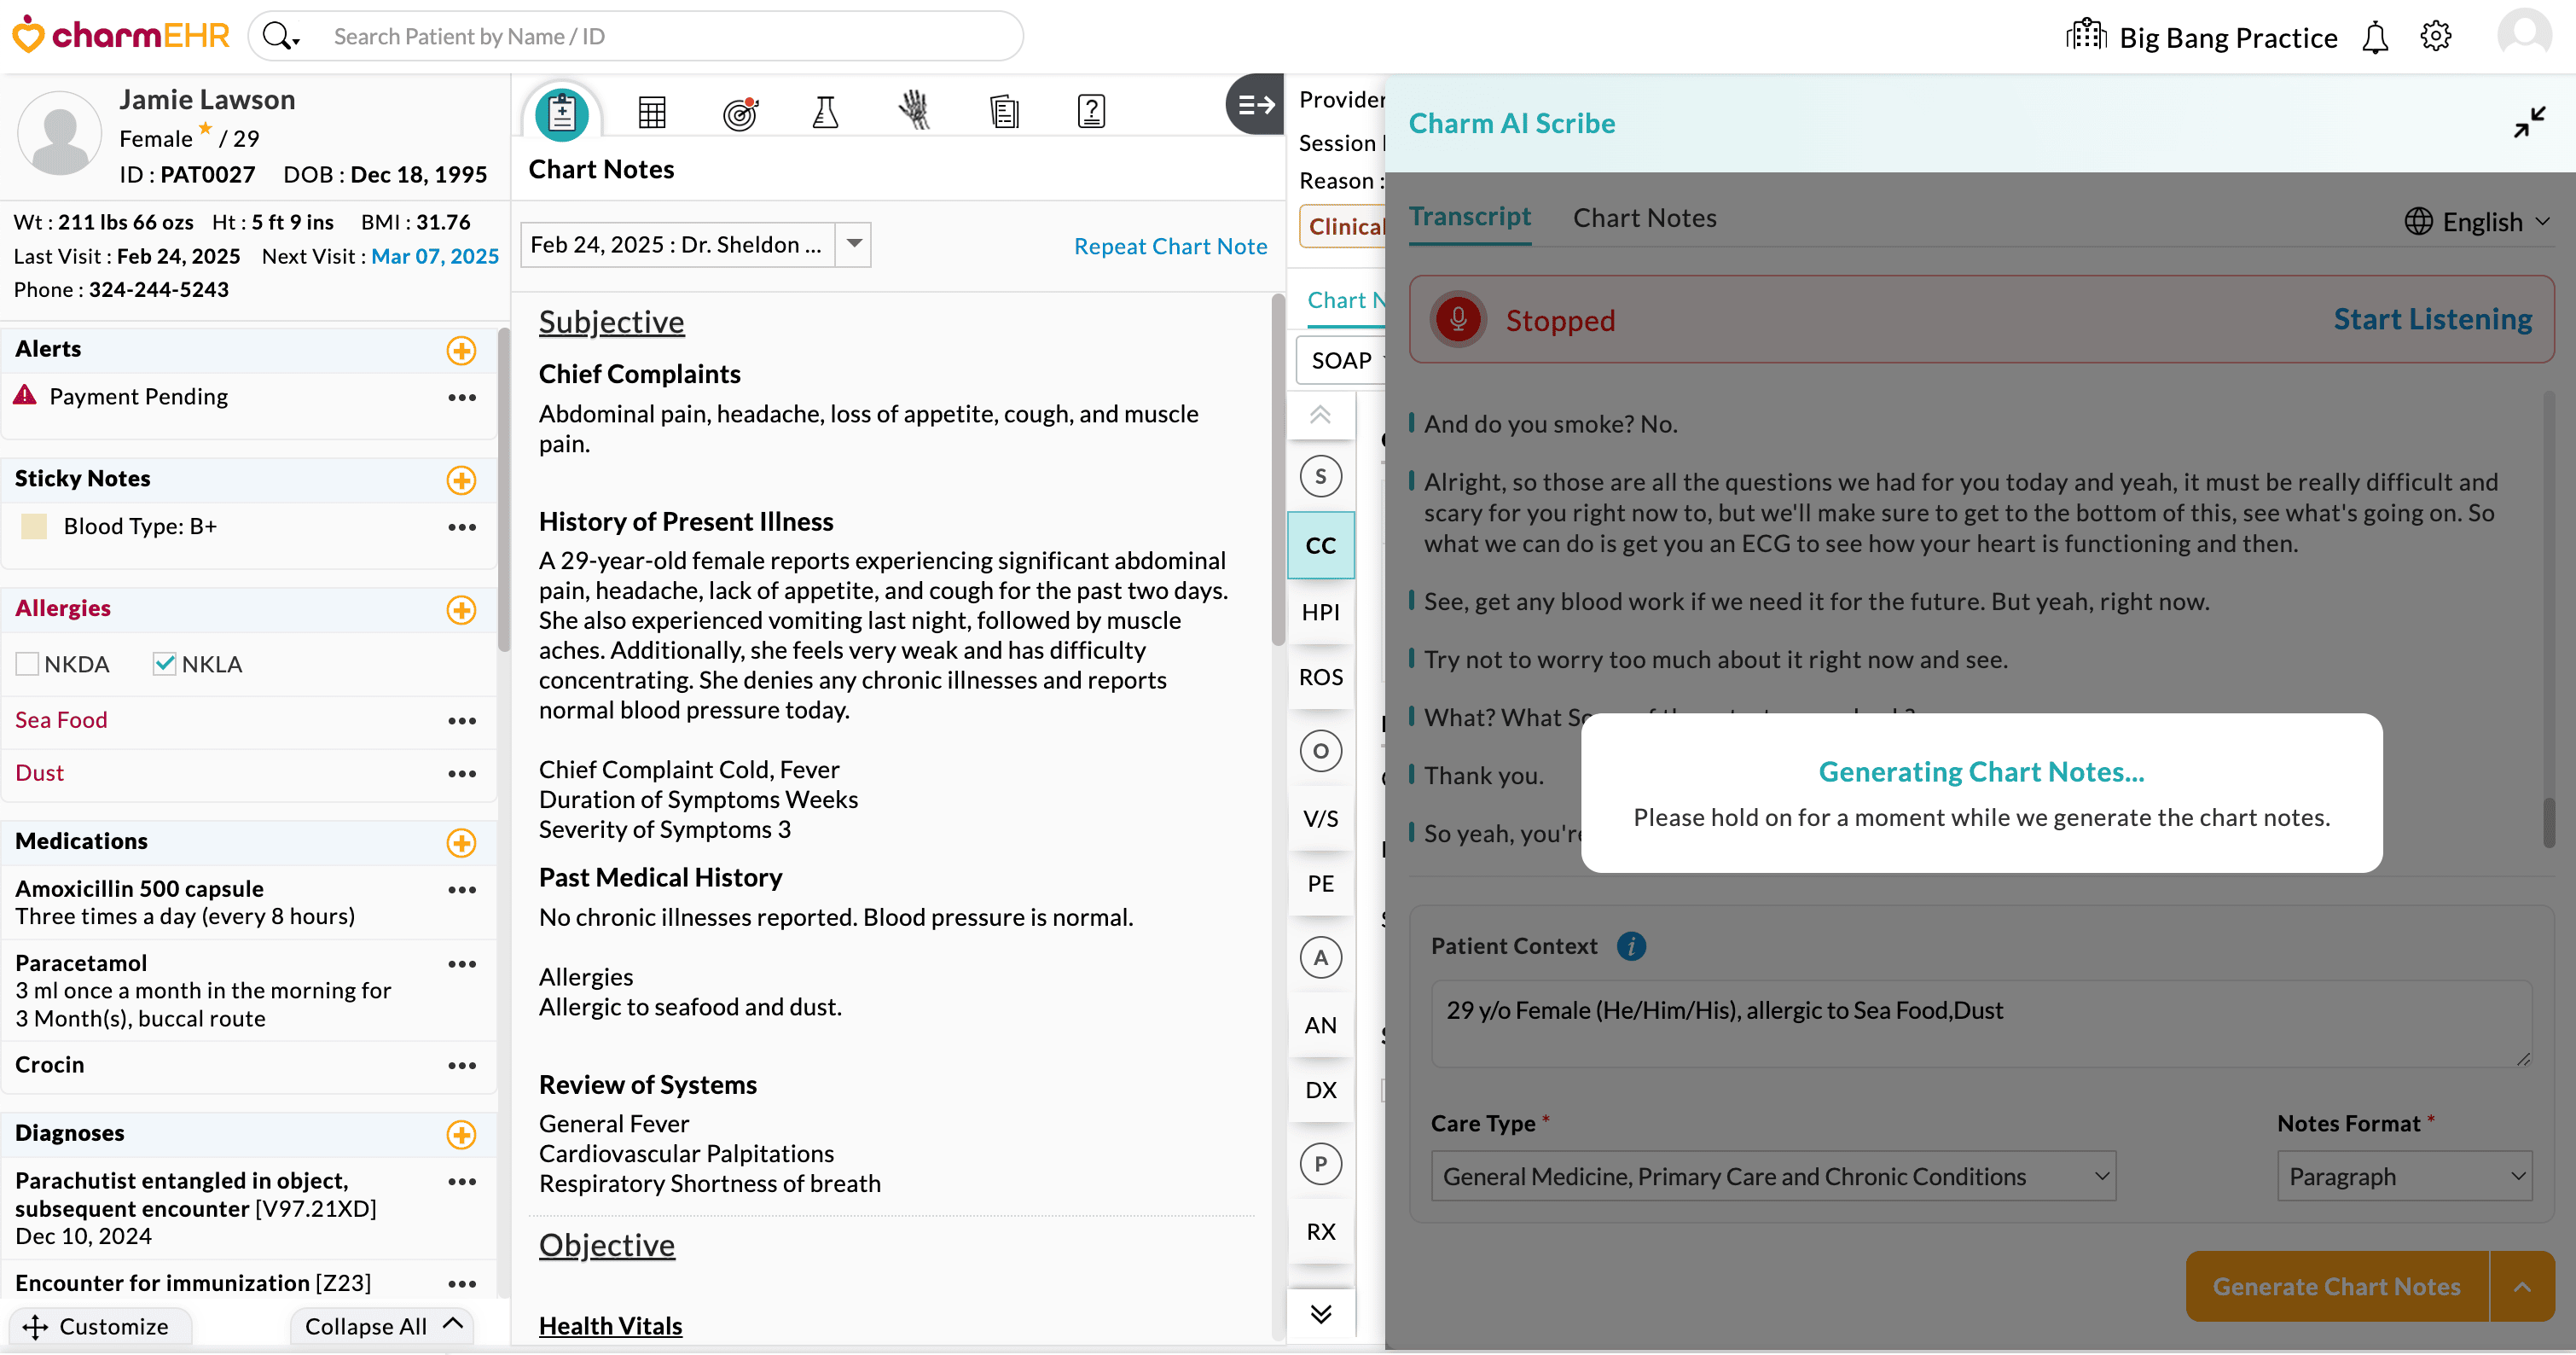Screen dimensions: 2576x1355
Task: Open the flowsheet grid icon
Action: tap(652, 112)
